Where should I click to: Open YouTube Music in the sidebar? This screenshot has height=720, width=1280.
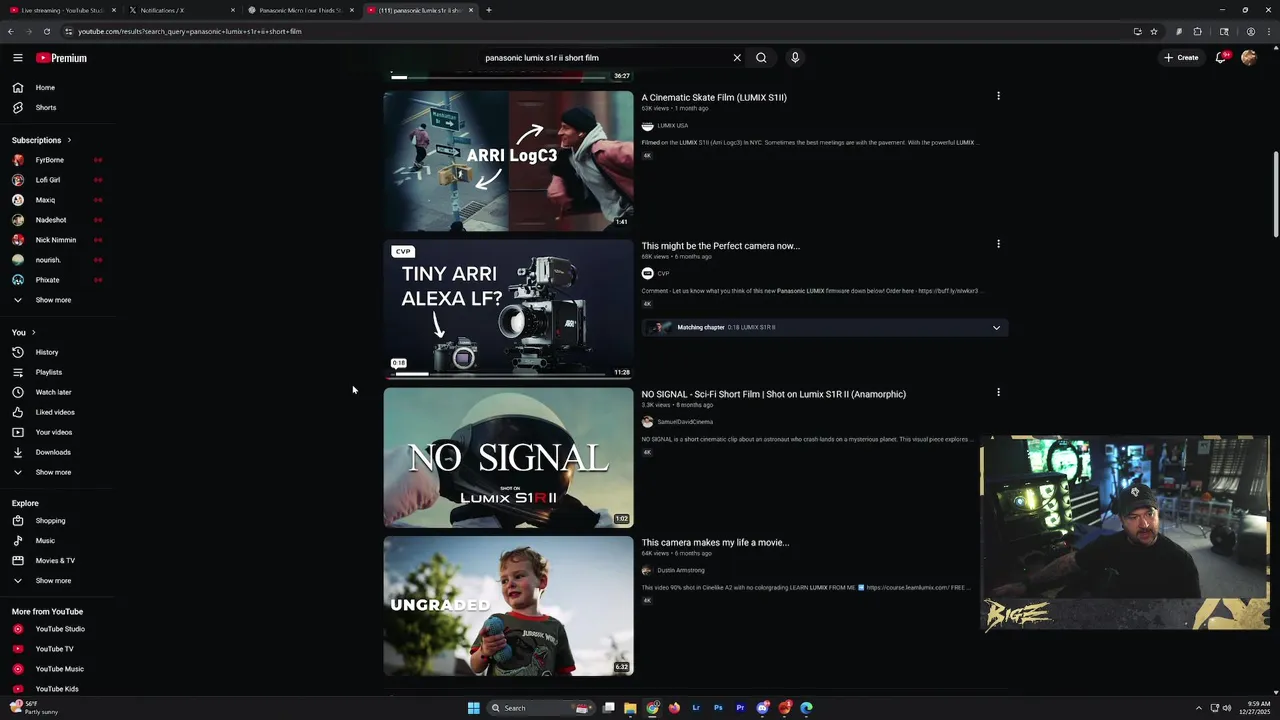[x=58, y=669]
